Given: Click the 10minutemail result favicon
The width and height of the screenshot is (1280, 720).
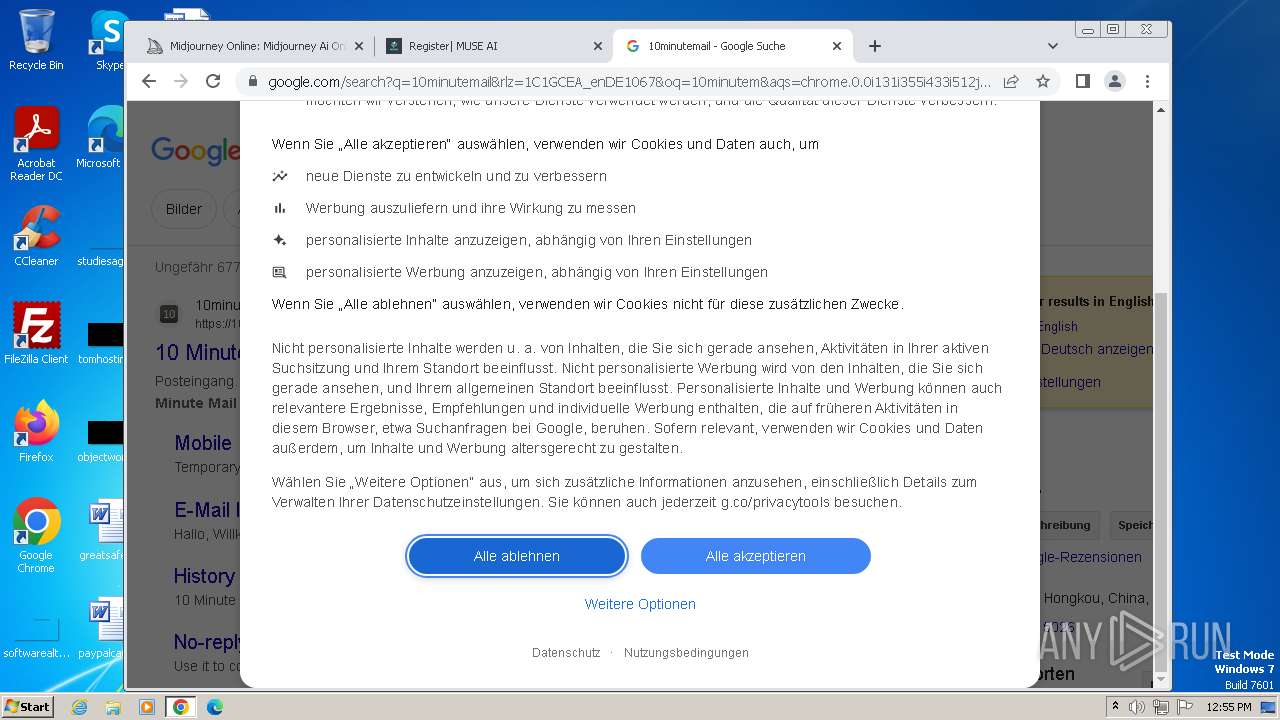Looking at the screenshot, I should [169, 314].
